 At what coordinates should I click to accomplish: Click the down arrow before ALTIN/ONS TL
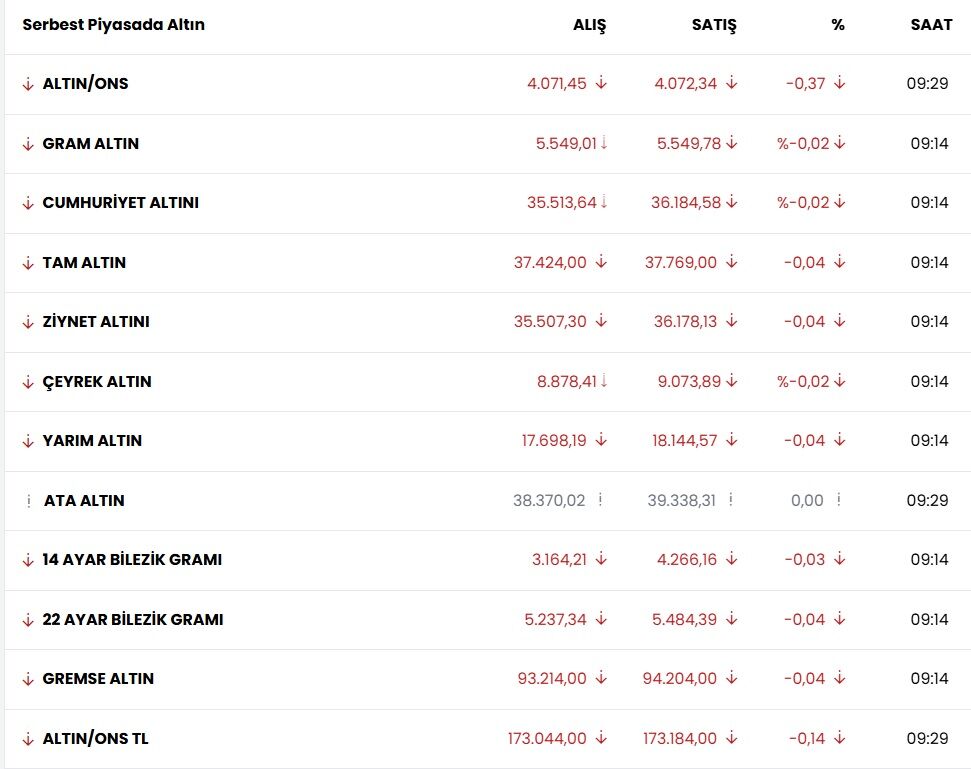tap(28, 739)
